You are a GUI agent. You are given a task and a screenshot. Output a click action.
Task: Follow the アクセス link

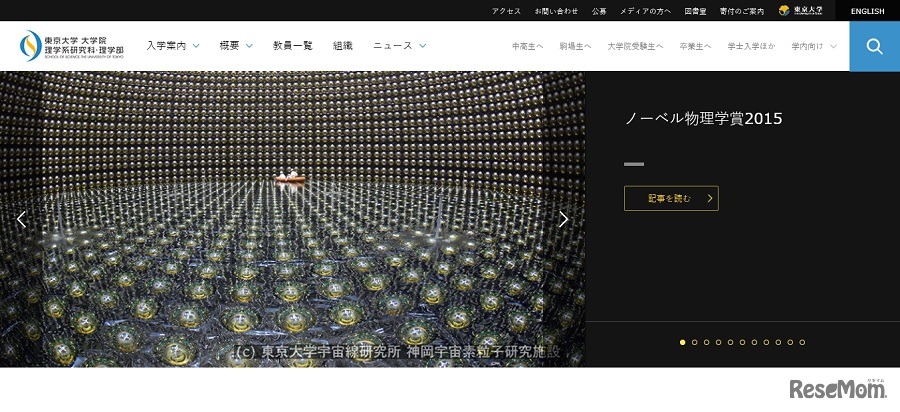pyautogui.click(x=506, y=11)
